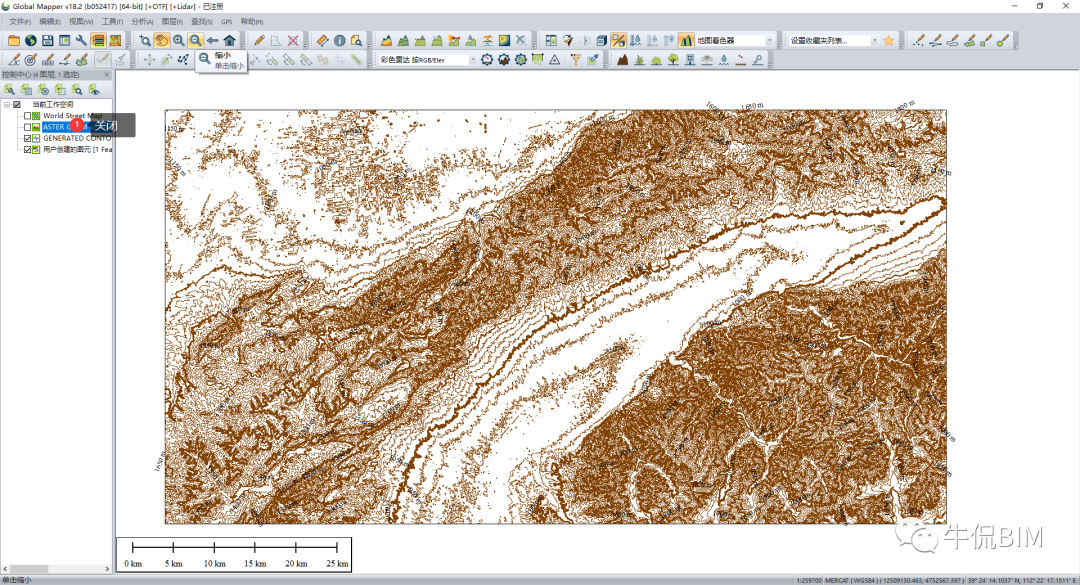Open the 彩色雷达 按RGB/Elev combo box
This screenshot has width=1080, height=585.
[472, 60]
